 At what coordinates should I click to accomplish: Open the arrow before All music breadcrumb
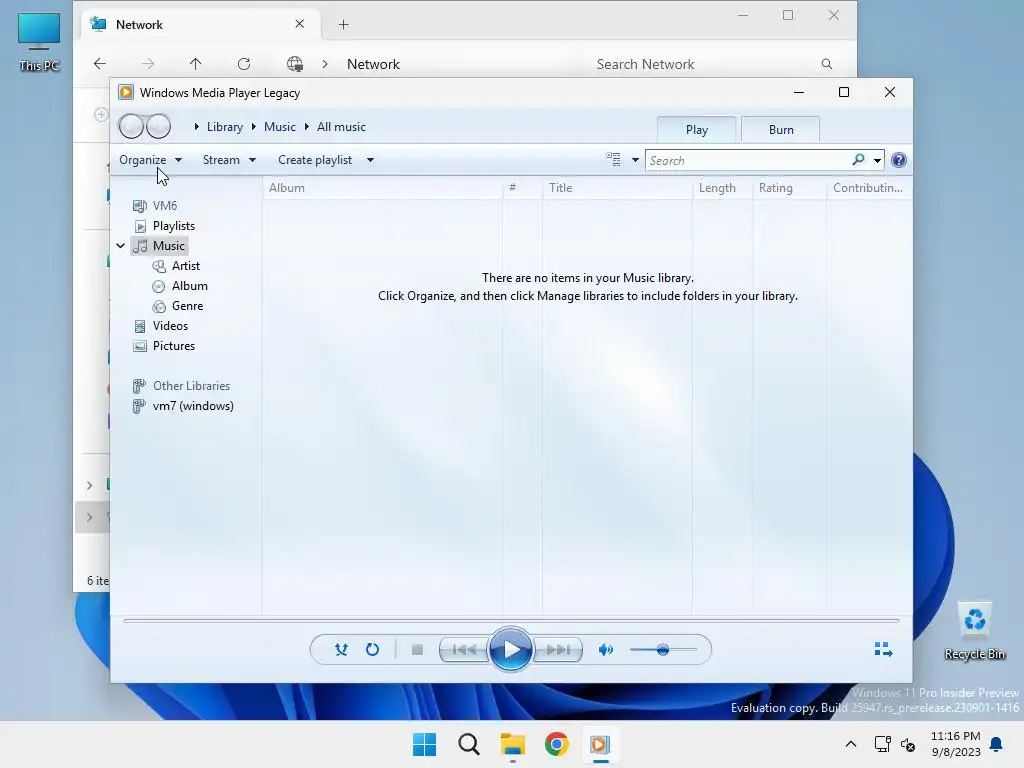point(306,127)
